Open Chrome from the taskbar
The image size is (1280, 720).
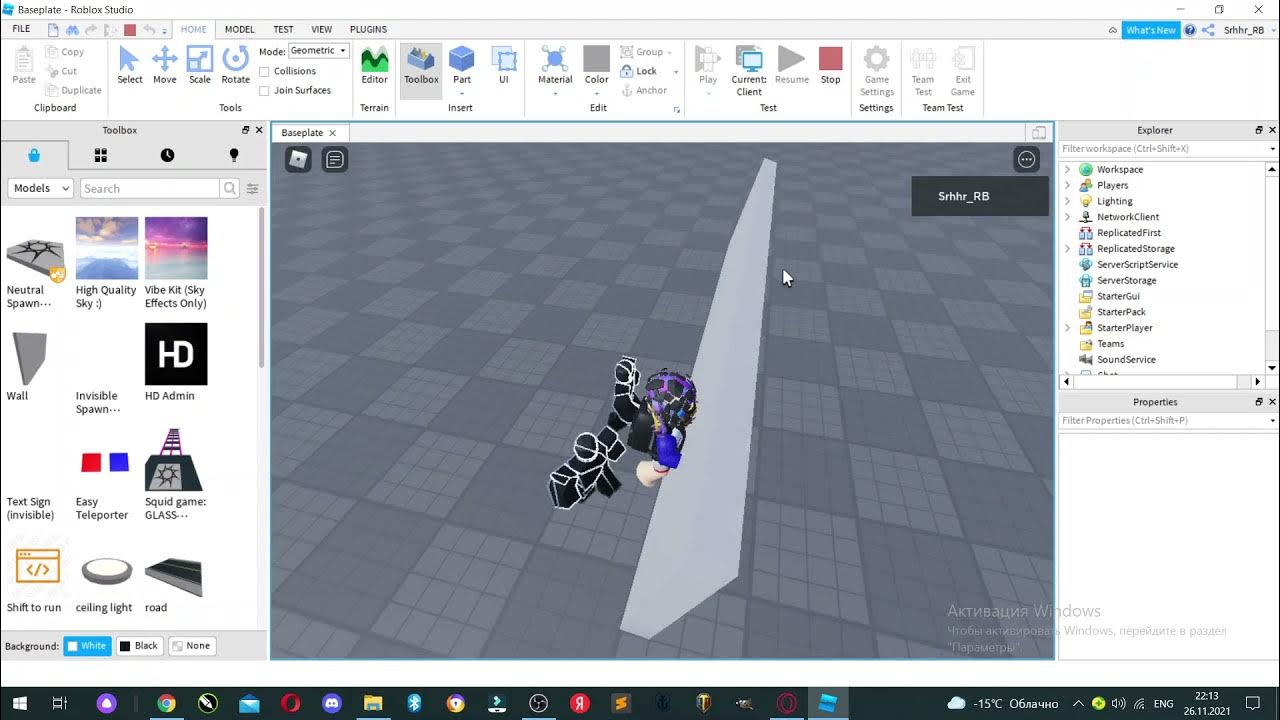(166, 703)
